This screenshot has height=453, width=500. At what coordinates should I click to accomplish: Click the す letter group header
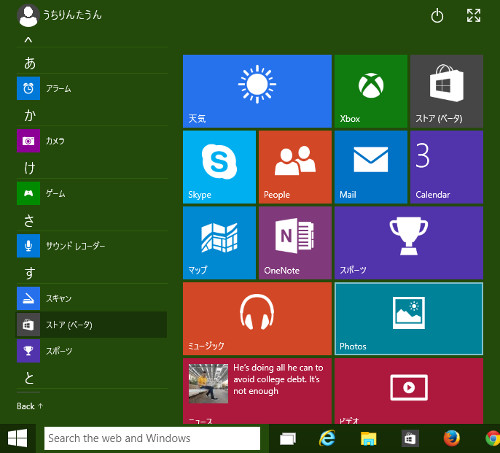click(30, 273)
